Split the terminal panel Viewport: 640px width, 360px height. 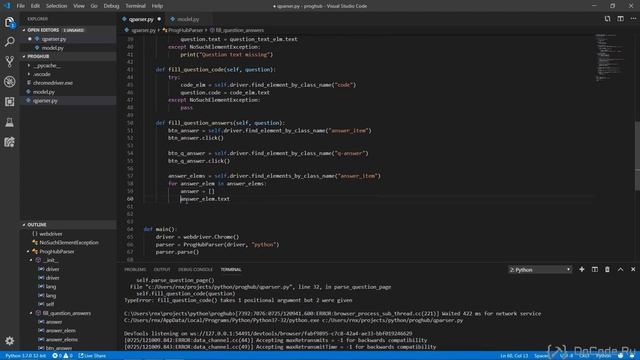click(595, 269)
